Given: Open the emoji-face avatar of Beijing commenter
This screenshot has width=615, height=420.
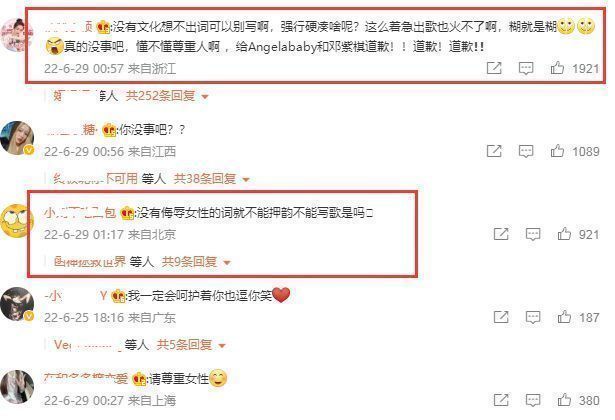Looking at the screenshot, I should tap(17, 220).
